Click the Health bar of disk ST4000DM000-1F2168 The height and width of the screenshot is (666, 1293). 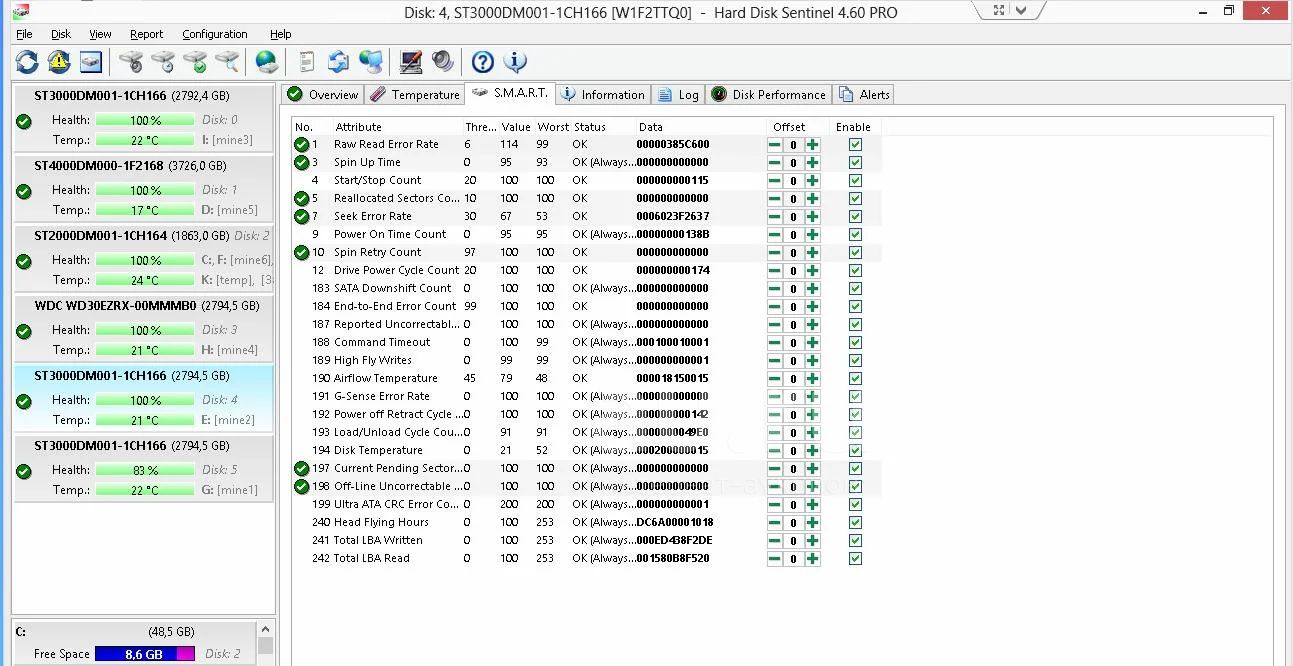click(x=145, y=191)
